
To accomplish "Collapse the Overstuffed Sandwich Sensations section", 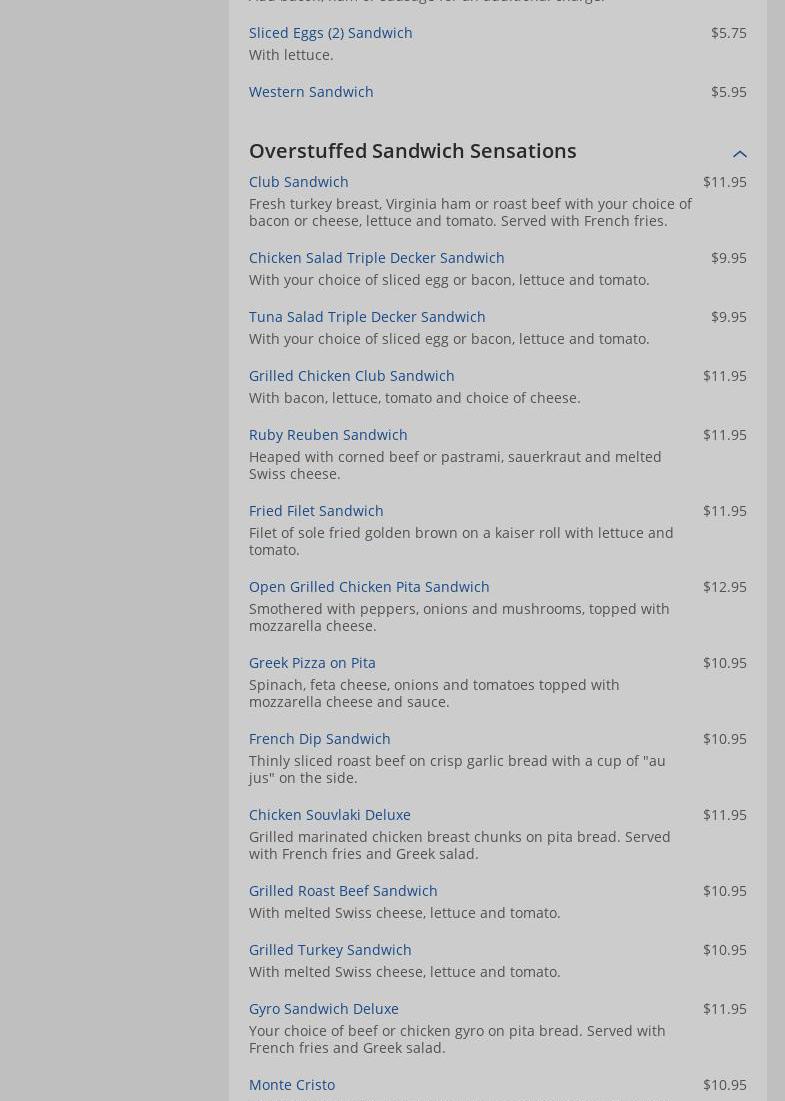I will [x=739, y=153].
